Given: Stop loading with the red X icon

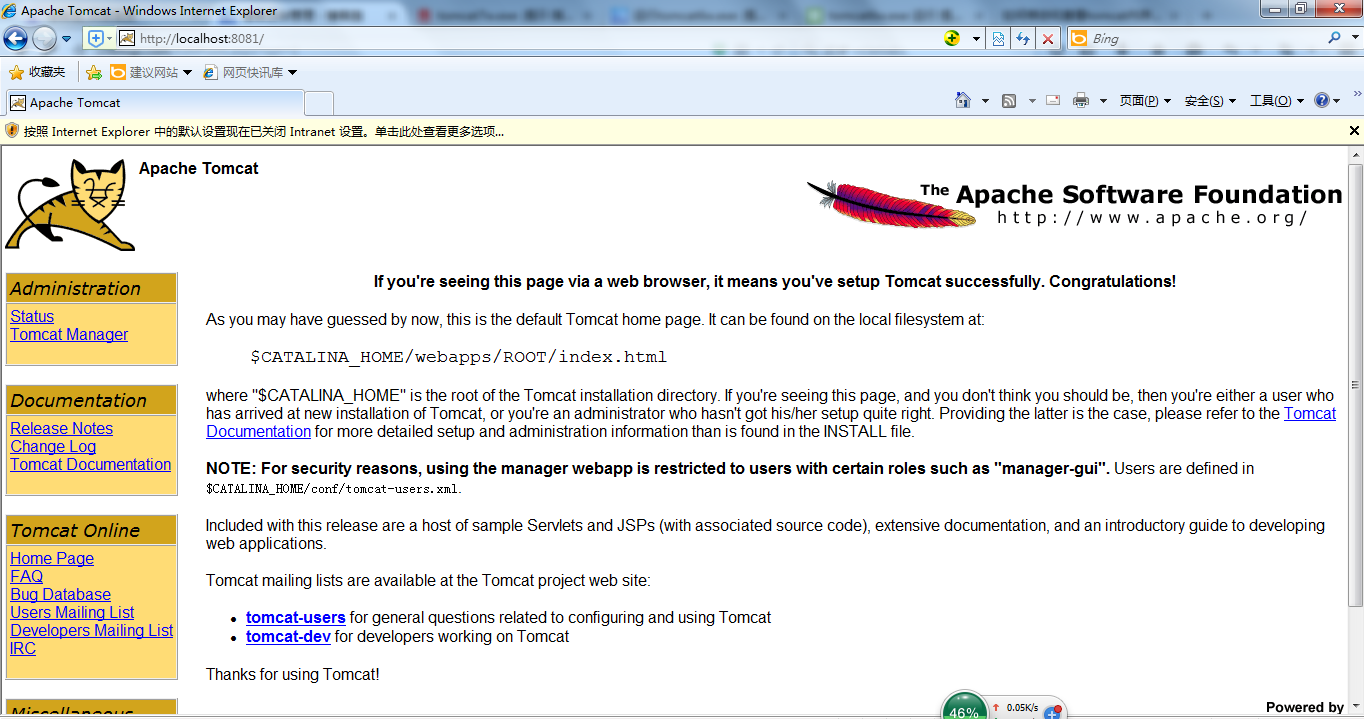Looking at the screenshot, I should pyautogui.click(x=1048, y=38).
